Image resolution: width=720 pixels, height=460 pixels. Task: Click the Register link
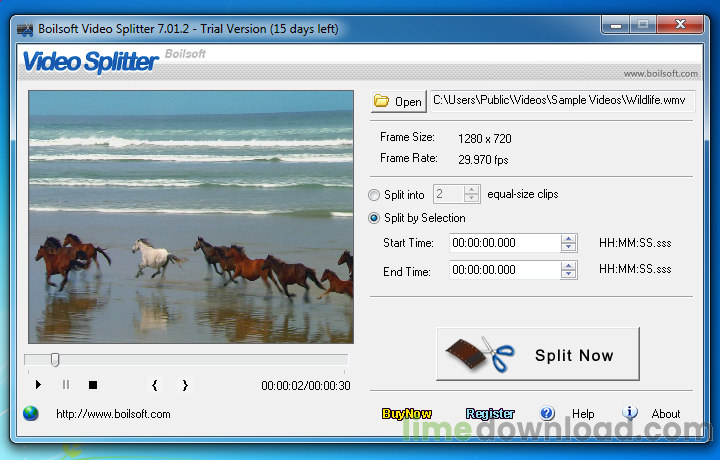point(490,414)
